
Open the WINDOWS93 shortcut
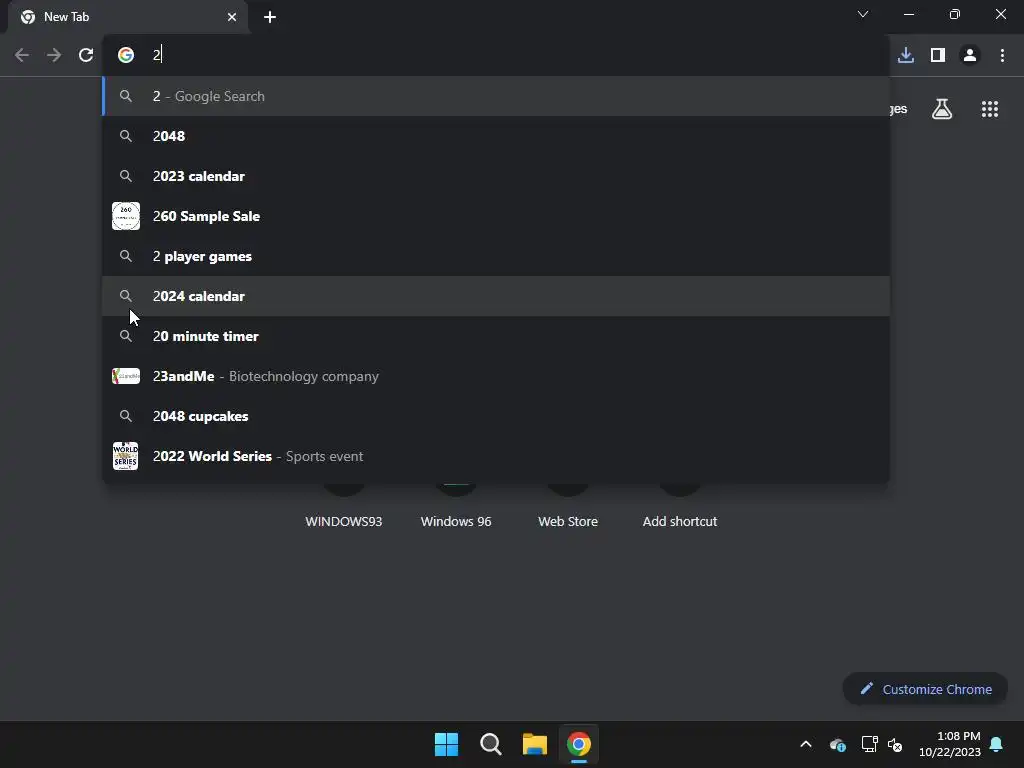(x=344, y=521)
